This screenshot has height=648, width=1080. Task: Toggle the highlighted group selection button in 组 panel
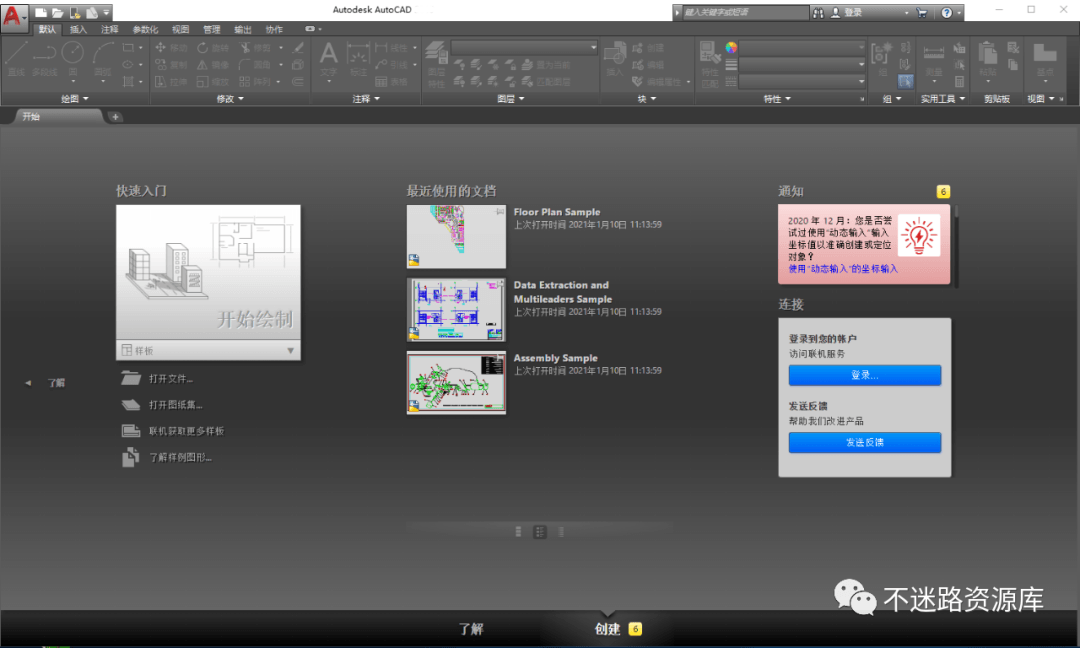click(x=905, y=81)
